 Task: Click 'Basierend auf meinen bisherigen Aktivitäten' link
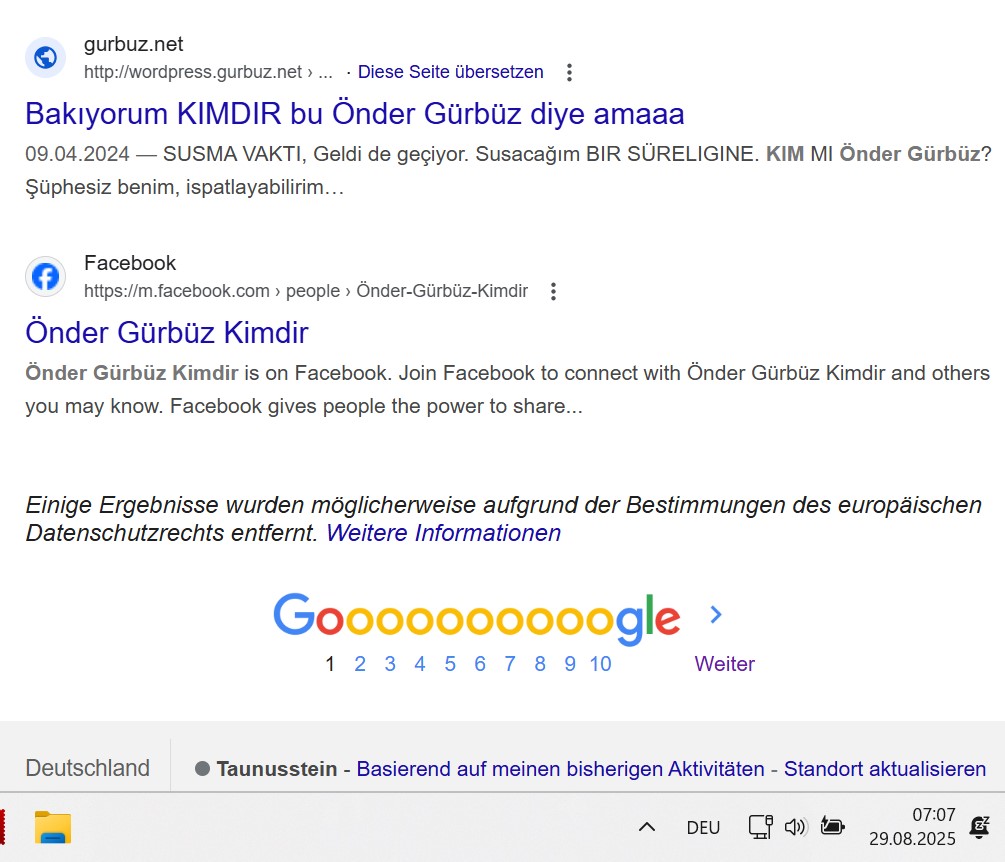560,768
